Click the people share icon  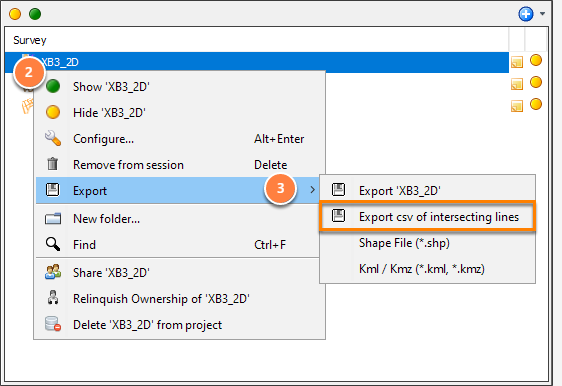[53, 272]
